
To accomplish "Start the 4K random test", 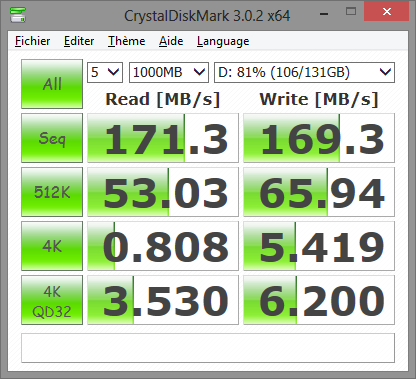I will (x=52, y=246).
